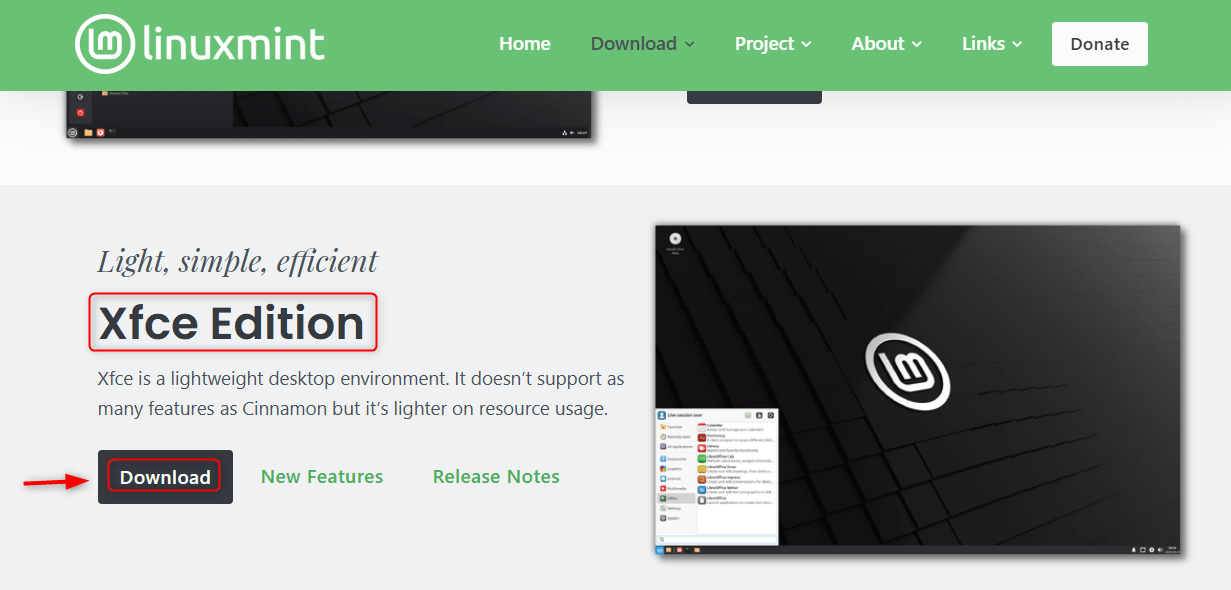The image size is (1231, 590).
Task: Go to the Home page
Action: coord(525,44)
